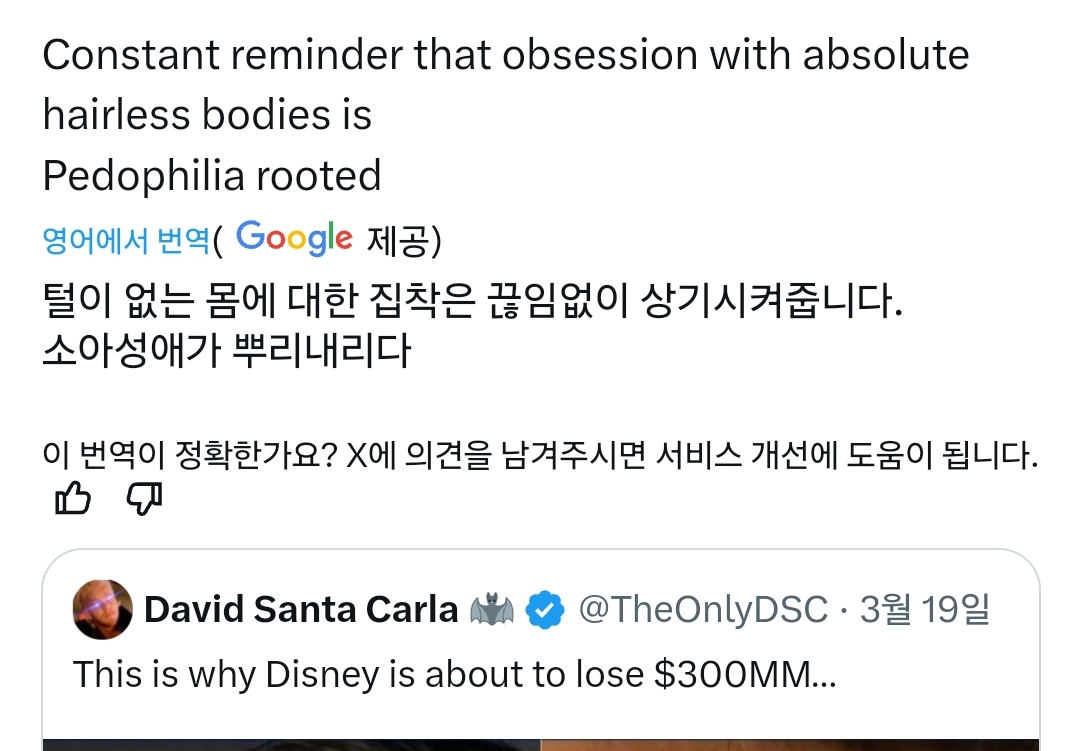This screenshot has width=1080, height=751.
Task: Click the 'This is why Disney' quoted text
Action: click(454, 675)
